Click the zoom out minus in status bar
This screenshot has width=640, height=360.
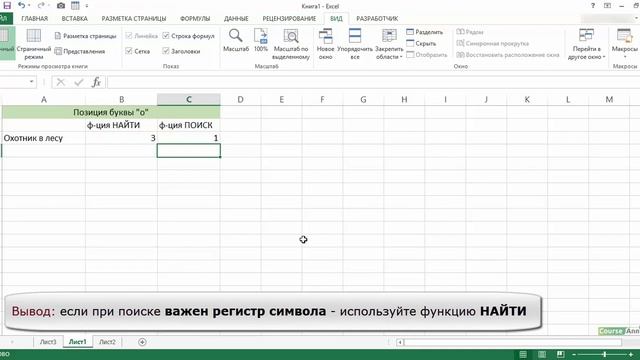pos(574,354)
